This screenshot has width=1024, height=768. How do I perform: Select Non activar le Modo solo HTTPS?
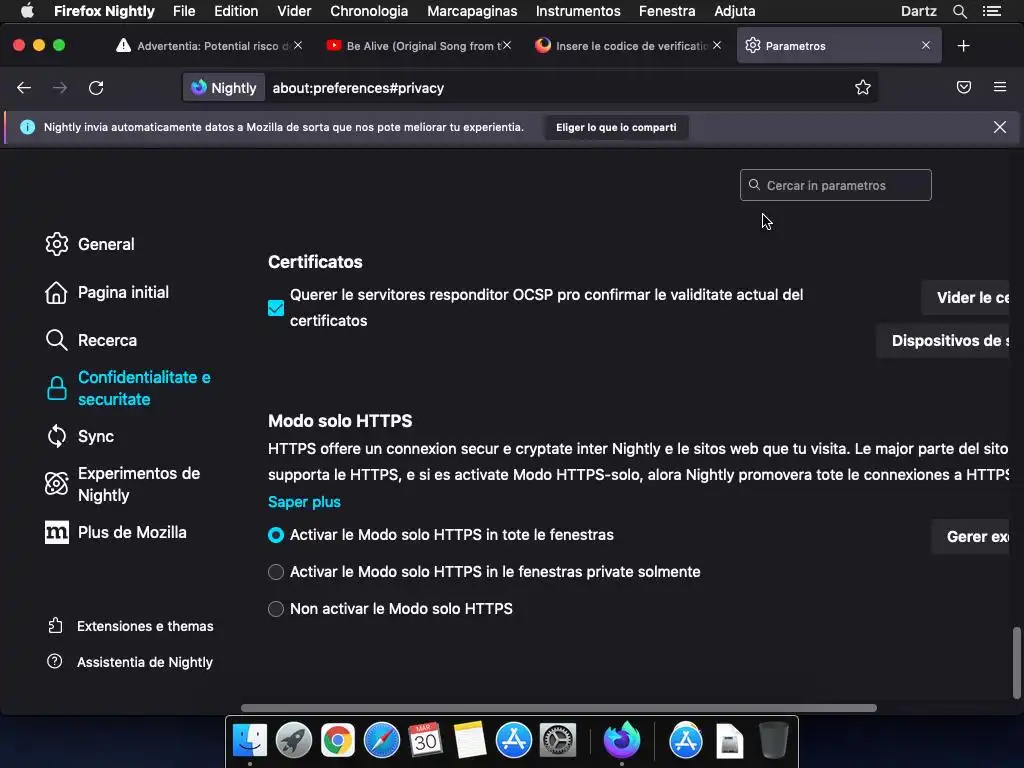[x=276, y=609]
